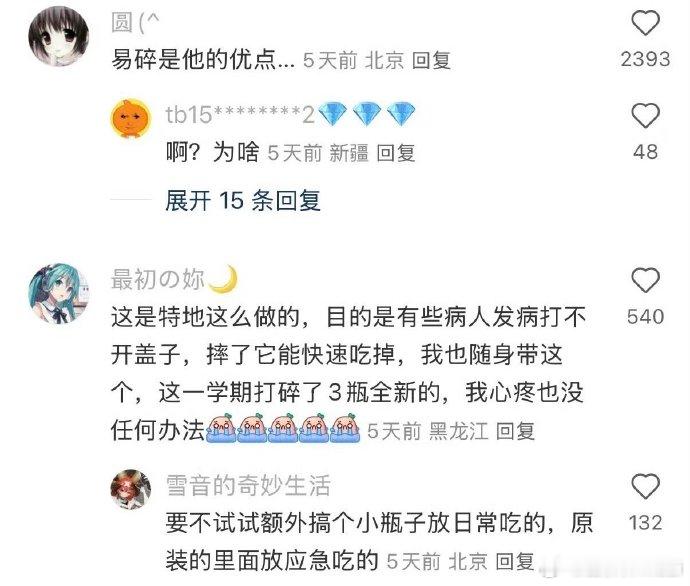Open the anime girl avatar of 圆
690x586 pixels.
coord(59,37)
